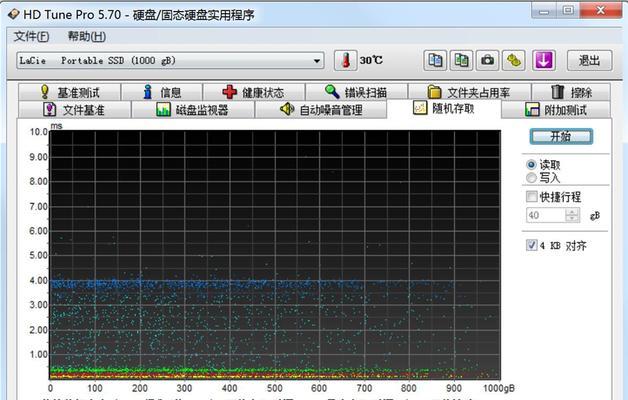Screen dimensions: 628x400
Task: Open the 文件基准 file benchmark tab
Action: click(x=74, y=110)
